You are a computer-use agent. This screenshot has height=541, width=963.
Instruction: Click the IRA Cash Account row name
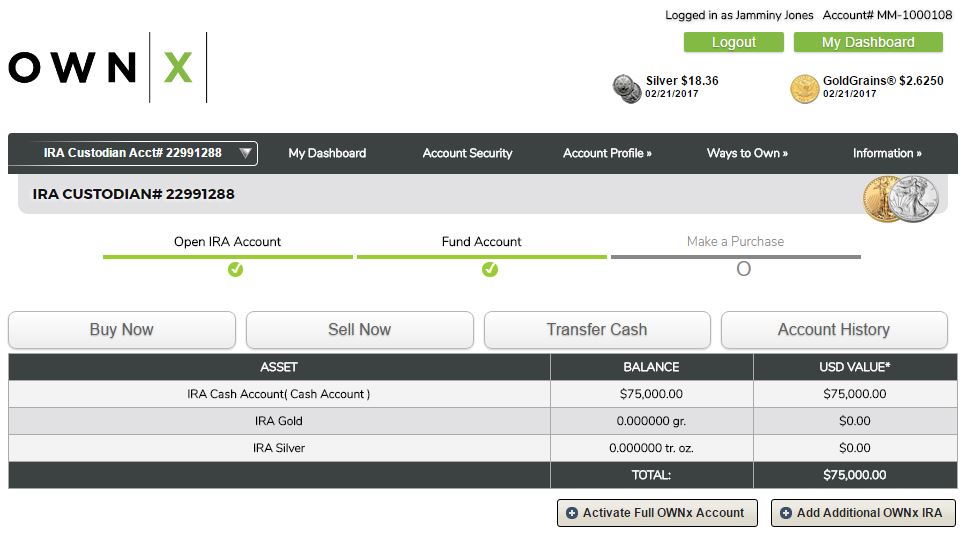tap(279, 394)
